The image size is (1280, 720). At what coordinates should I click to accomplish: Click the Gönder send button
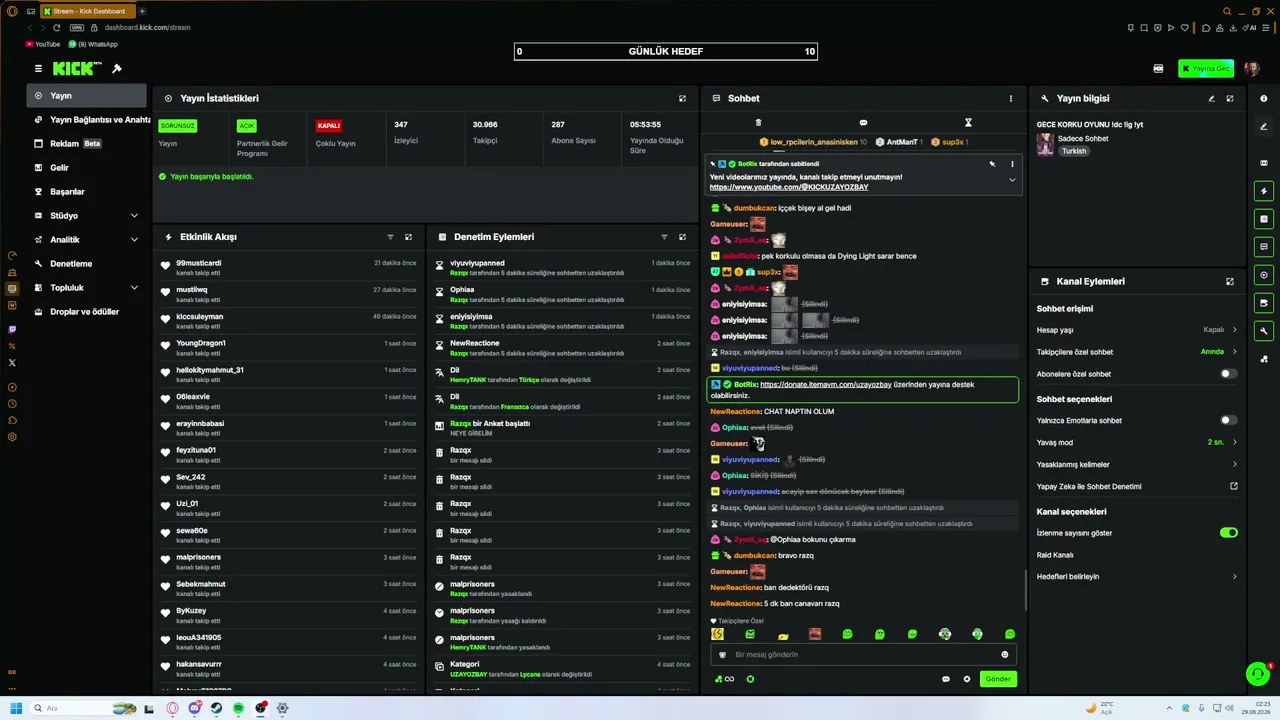(998, 679)
